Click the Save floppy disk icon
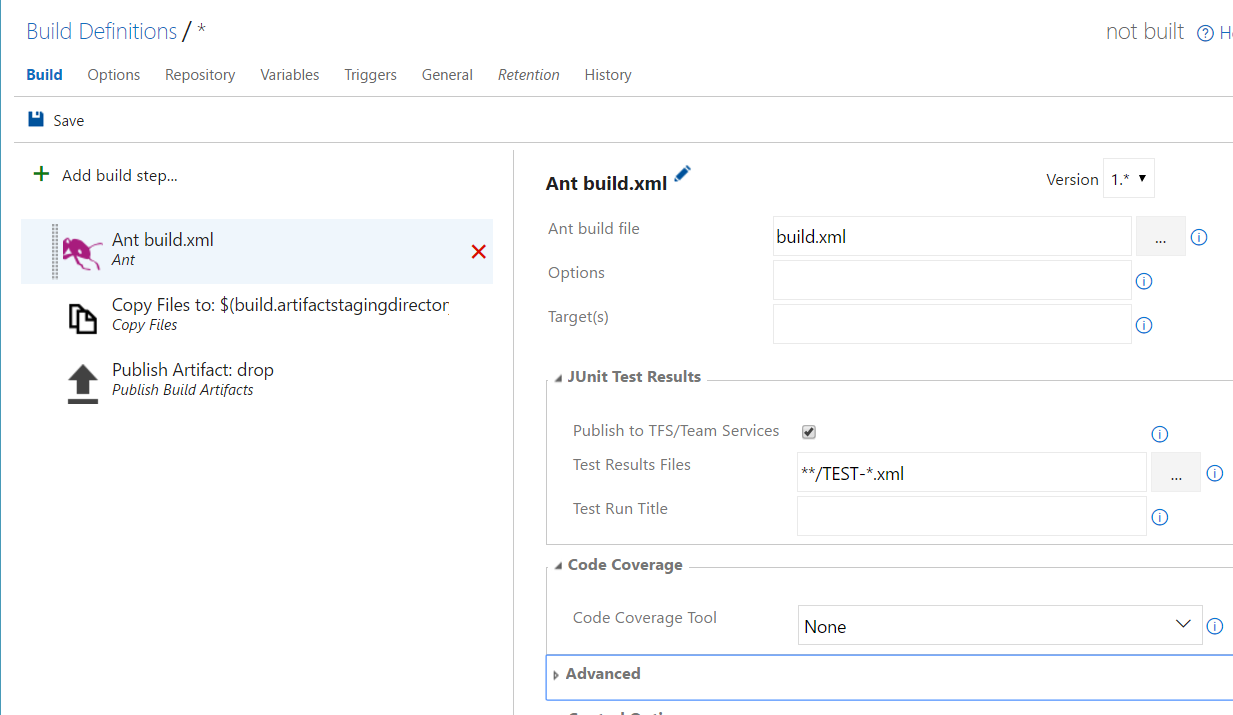 tap(36, 120)
